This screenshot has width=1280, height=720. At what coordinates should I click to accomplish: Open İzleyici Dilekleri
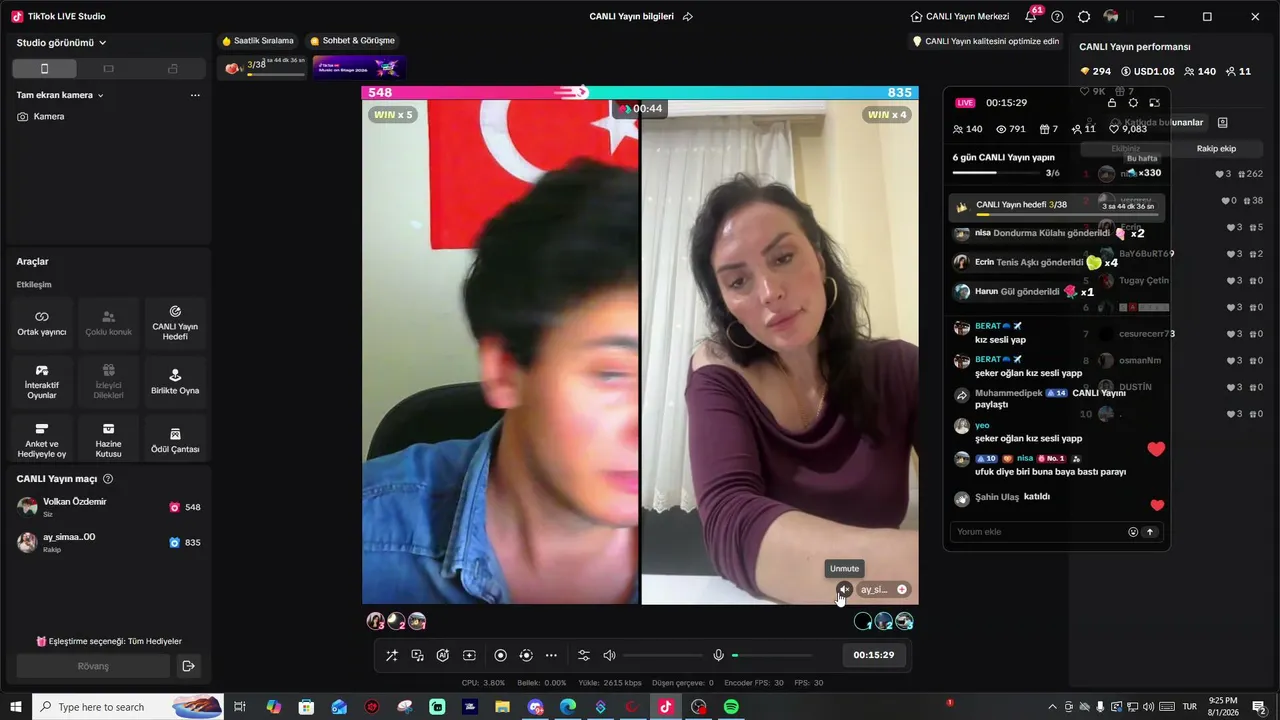coord(108,381)
